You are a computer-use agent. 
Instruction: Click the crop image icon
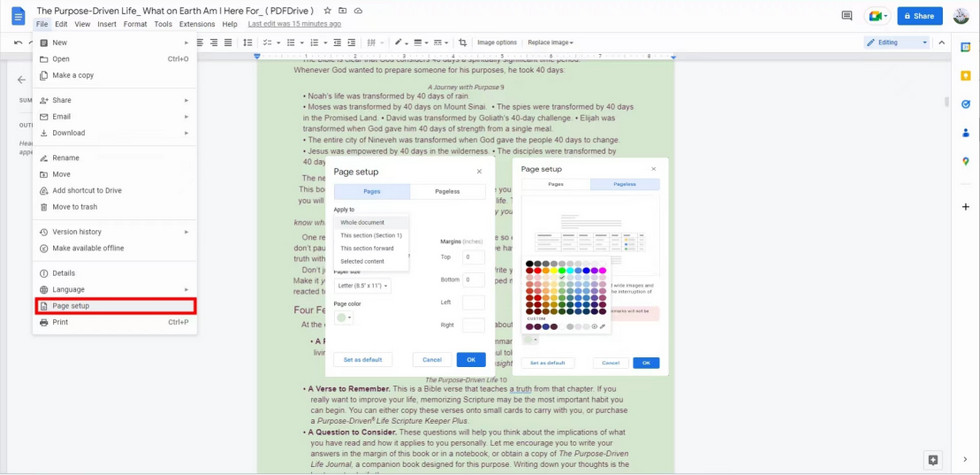[462, 42]
